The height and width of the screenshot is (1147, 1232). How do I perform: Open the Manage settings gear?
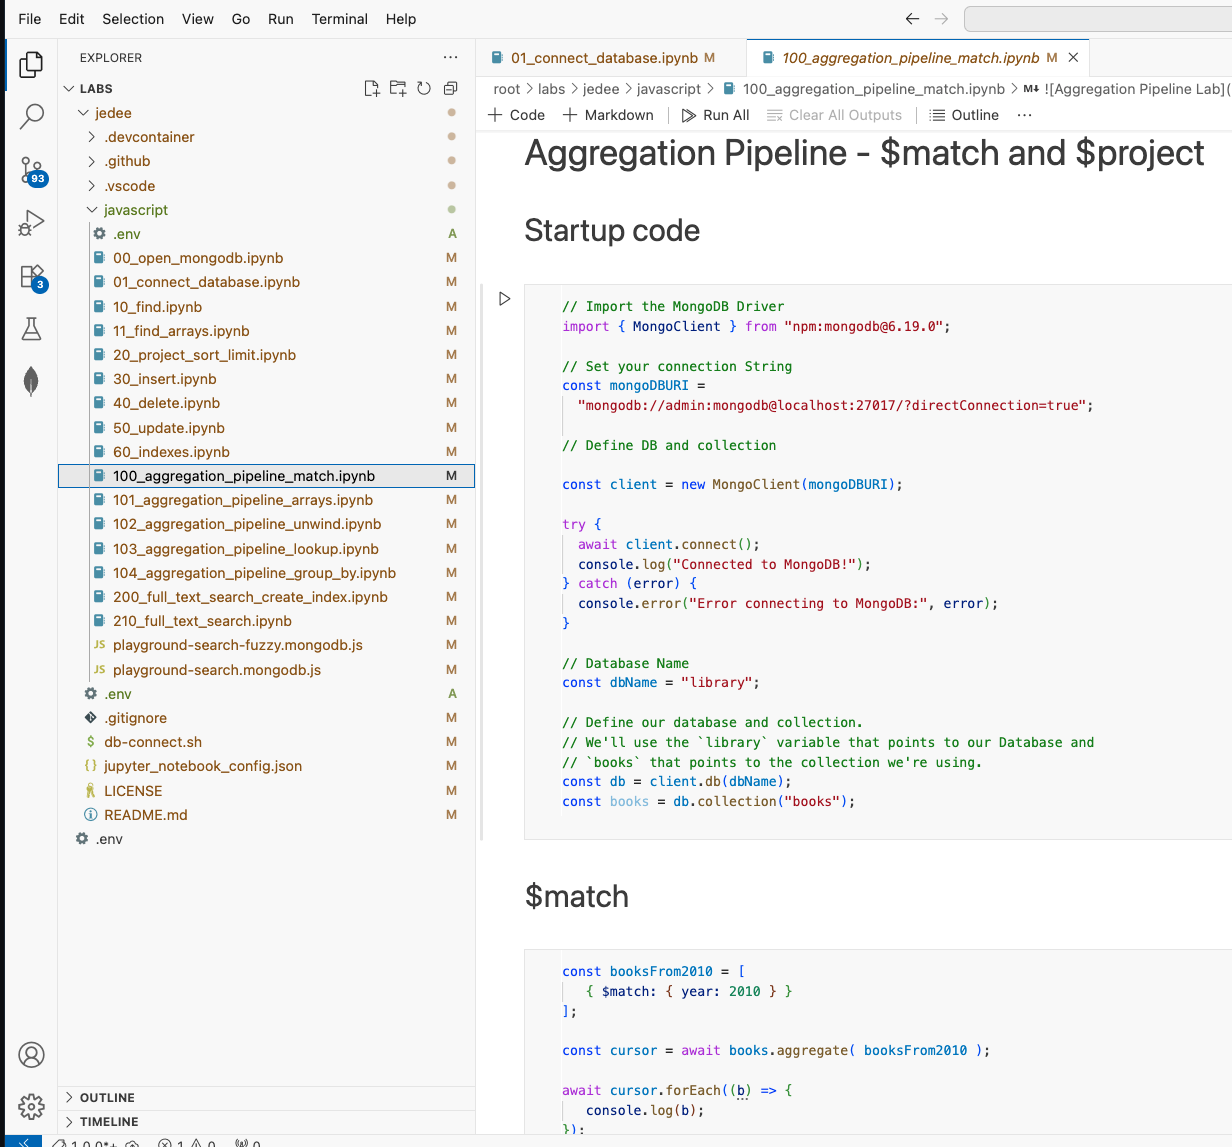pyautogui.click(x=31, y=1106)
